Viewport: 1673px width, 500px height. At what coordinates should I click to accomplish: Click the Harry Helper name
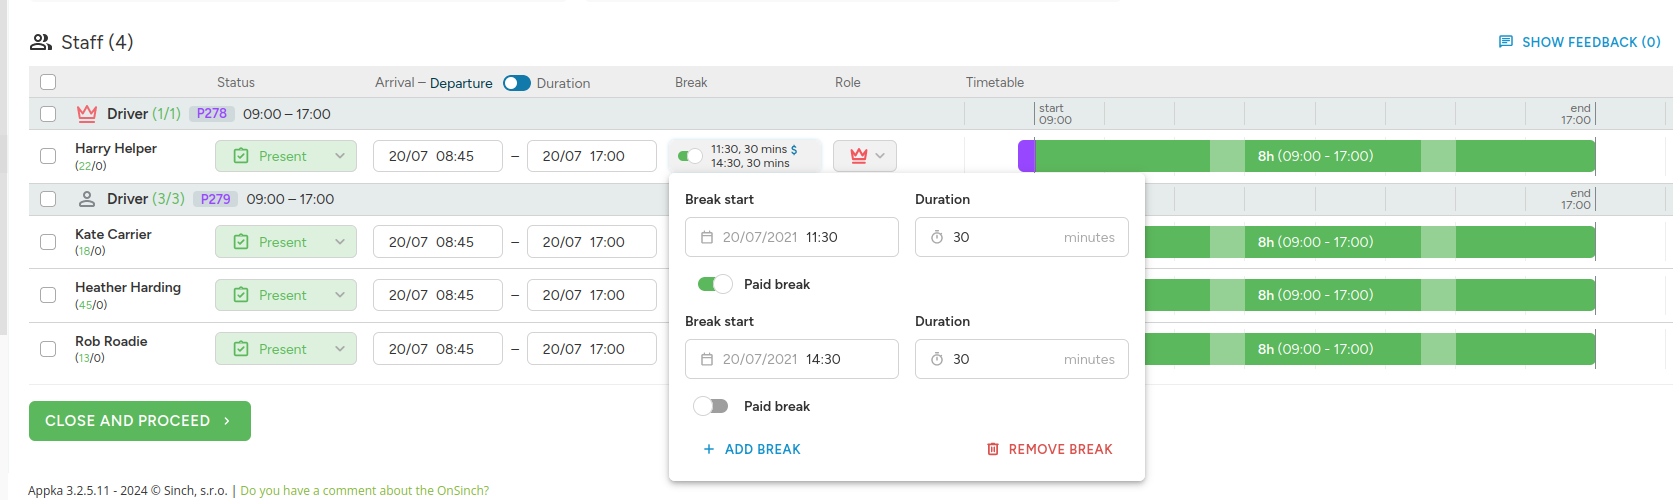pyautogui.click(x=116, y=148)
